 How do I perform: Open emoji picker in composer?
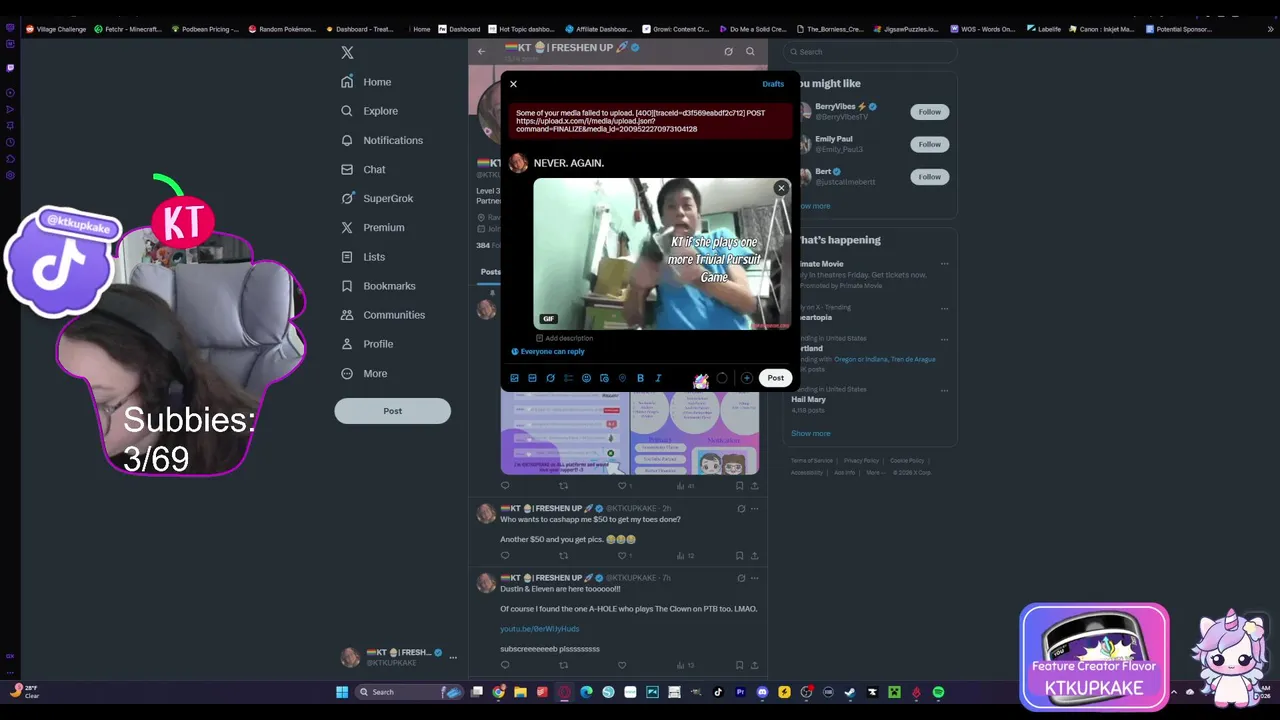click(586, 378)
